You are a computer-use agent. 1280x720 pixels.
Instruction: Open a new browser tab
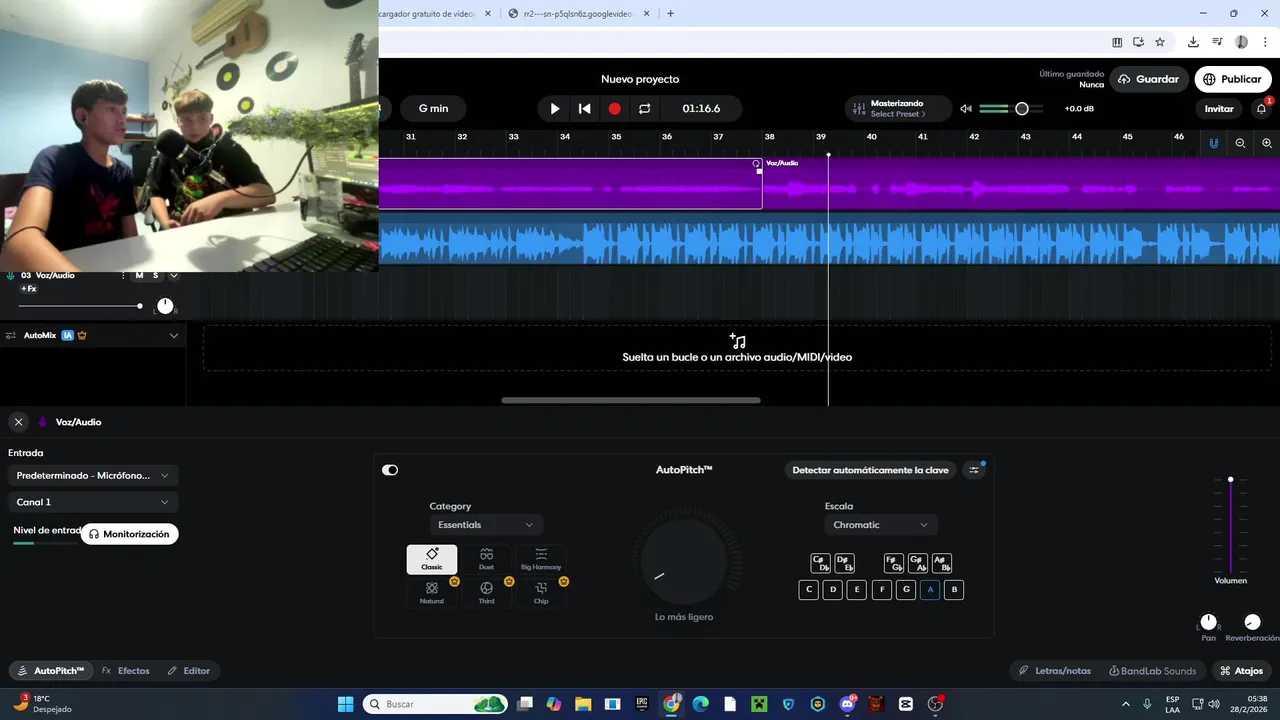670,13
